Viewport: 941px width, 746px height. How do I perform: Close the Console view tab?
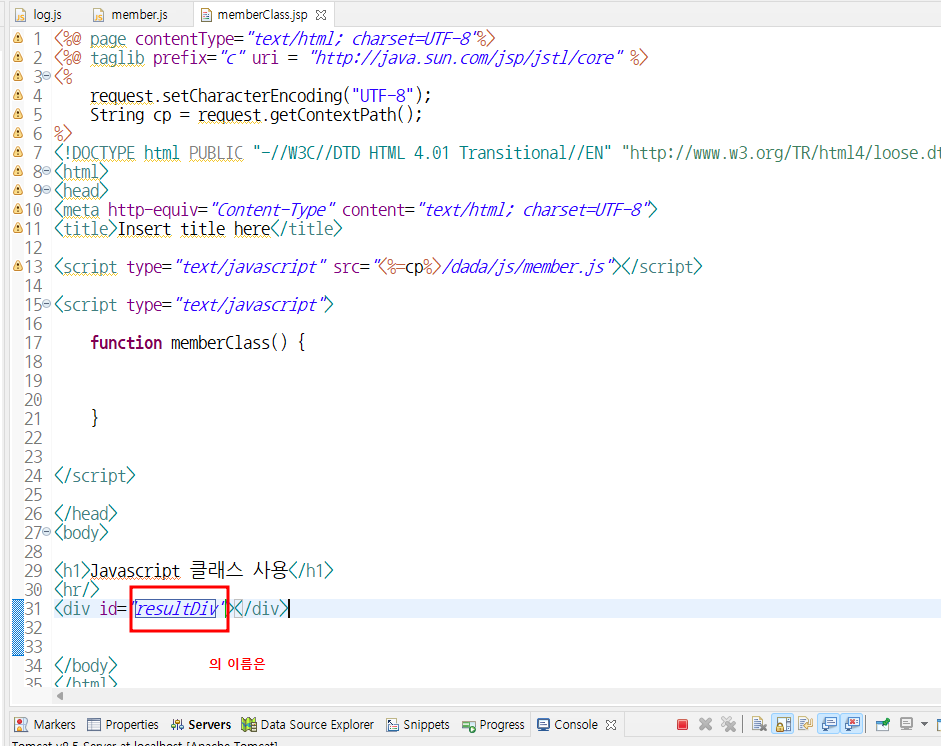point(611,724)
